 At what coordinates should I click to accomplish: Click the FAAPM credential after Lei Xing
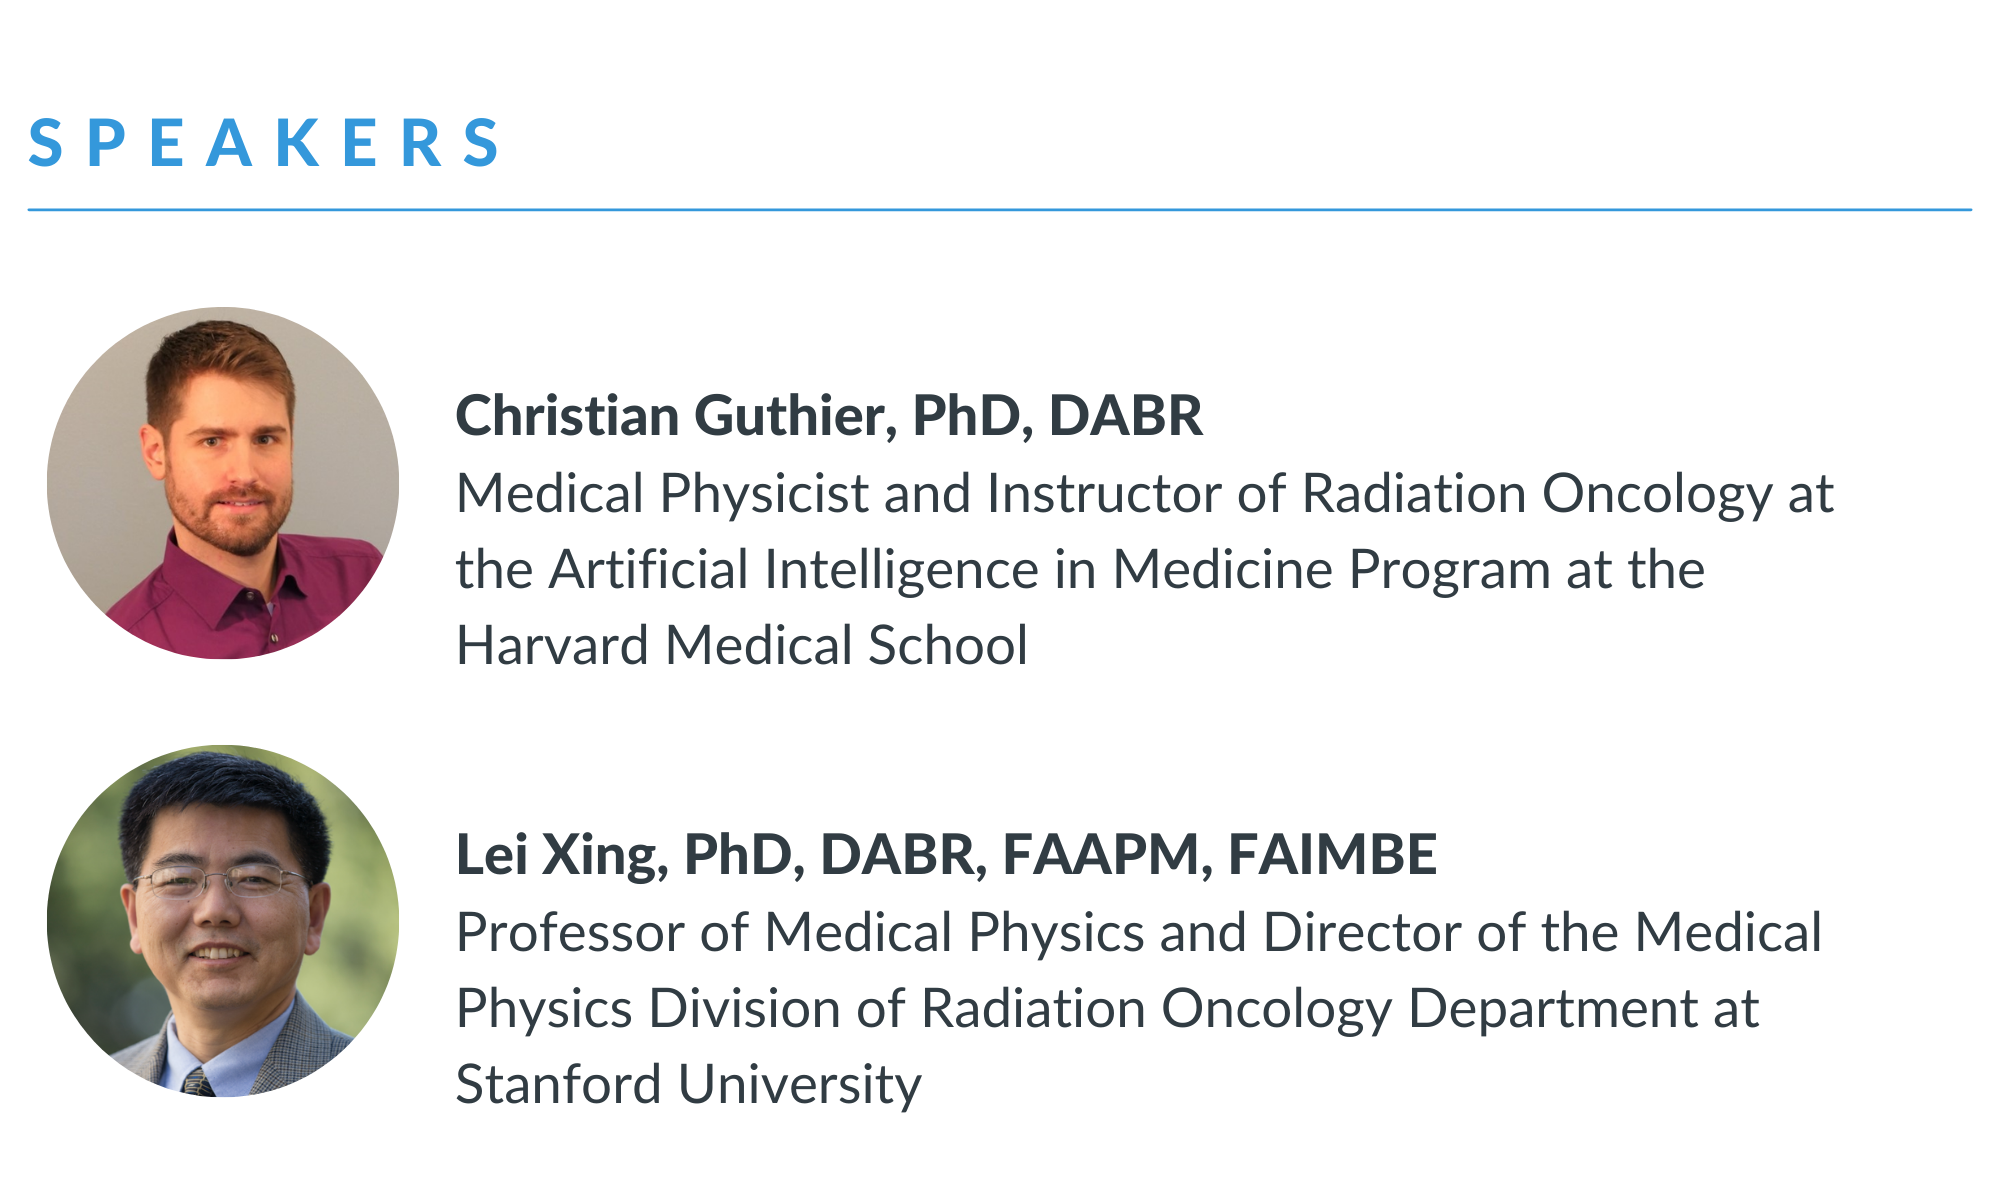click(1108, 856)
